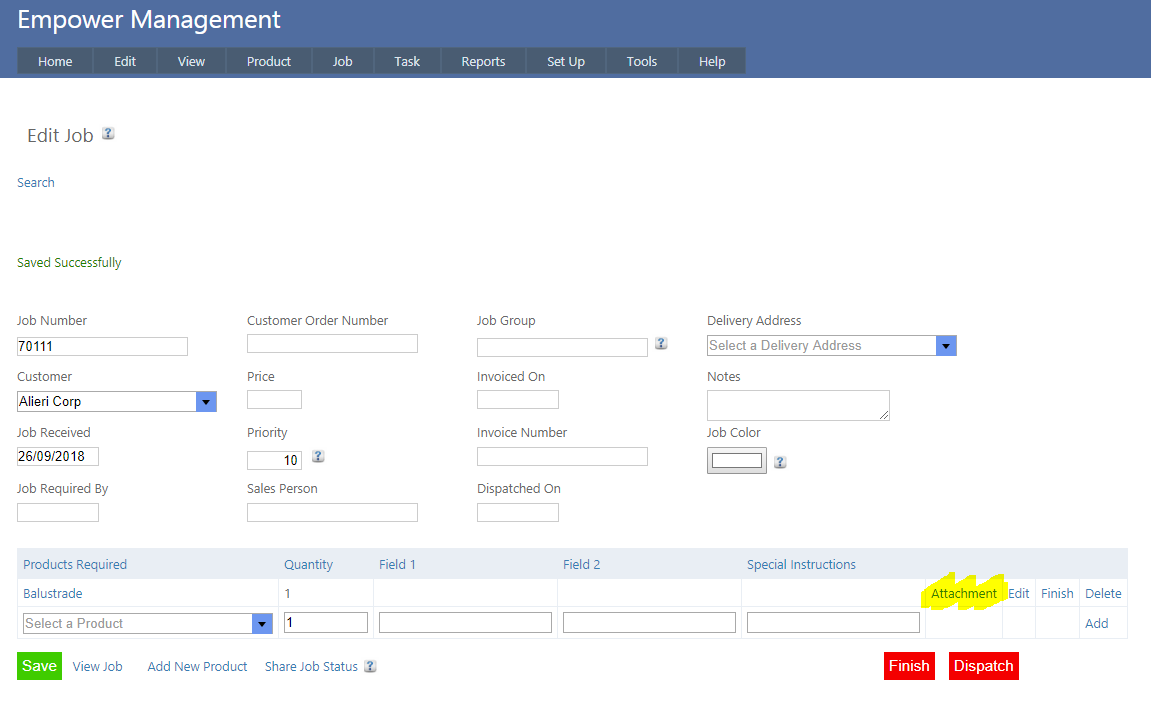1151x724 pixels.
Task: Open the Attachment link for Balustrade
Action: tap(963, 593)
